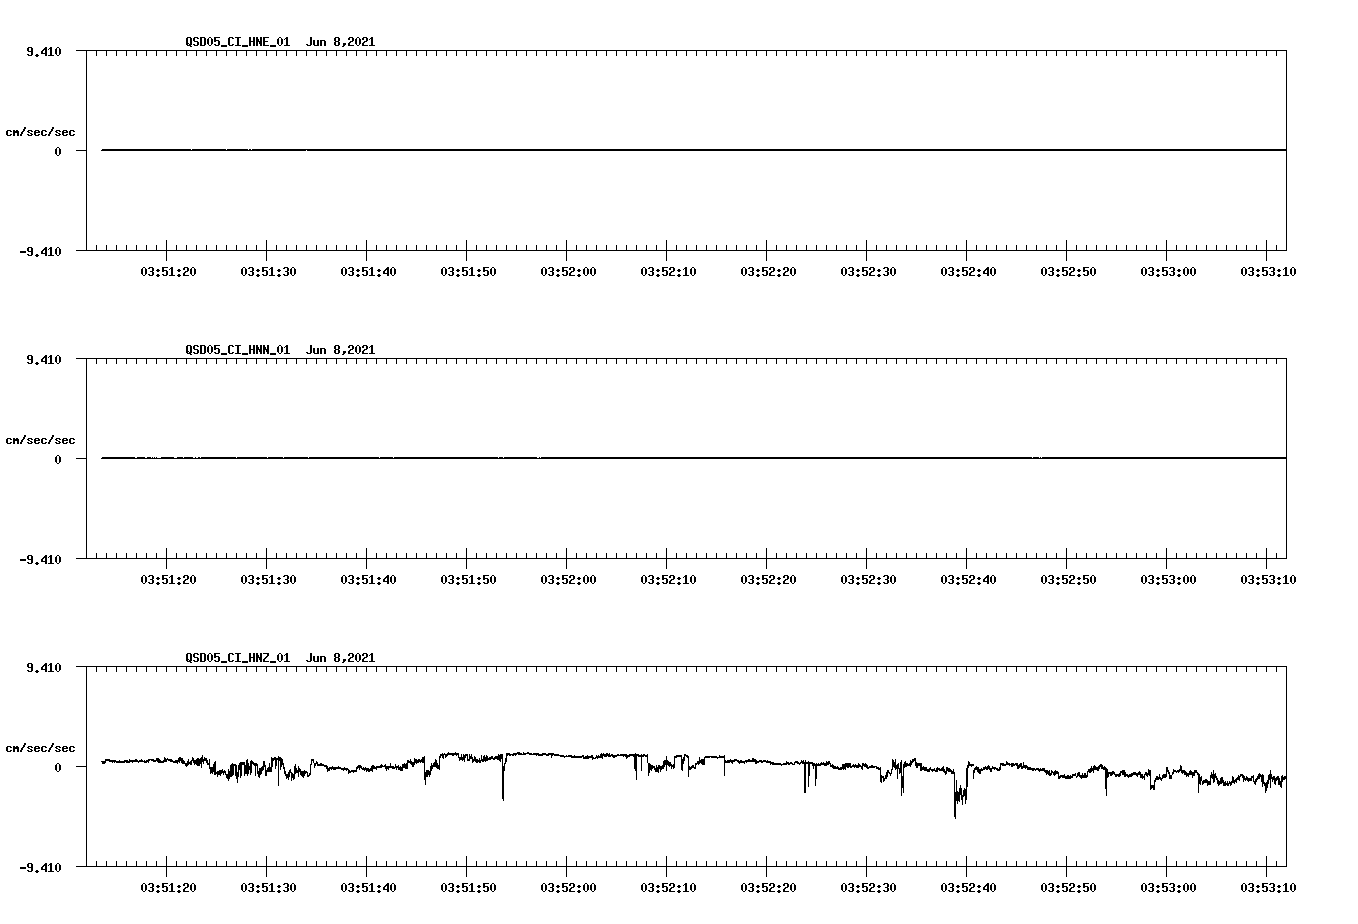Click the 0 axis value of HNZ plot
This screenshot has height=924, width=1358.
tap(58, 767)
